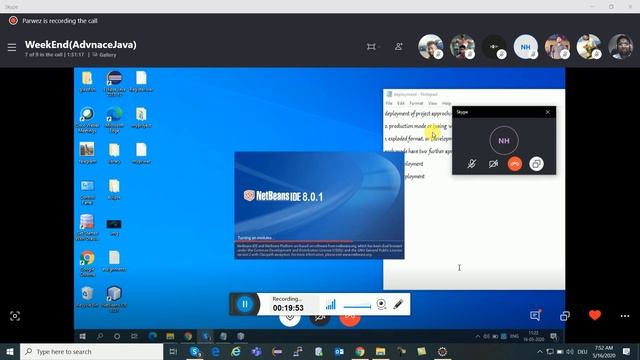Open Notepad Format menu
The width and height of the screenshot is (640, 360).
click(x=416, y=103)
